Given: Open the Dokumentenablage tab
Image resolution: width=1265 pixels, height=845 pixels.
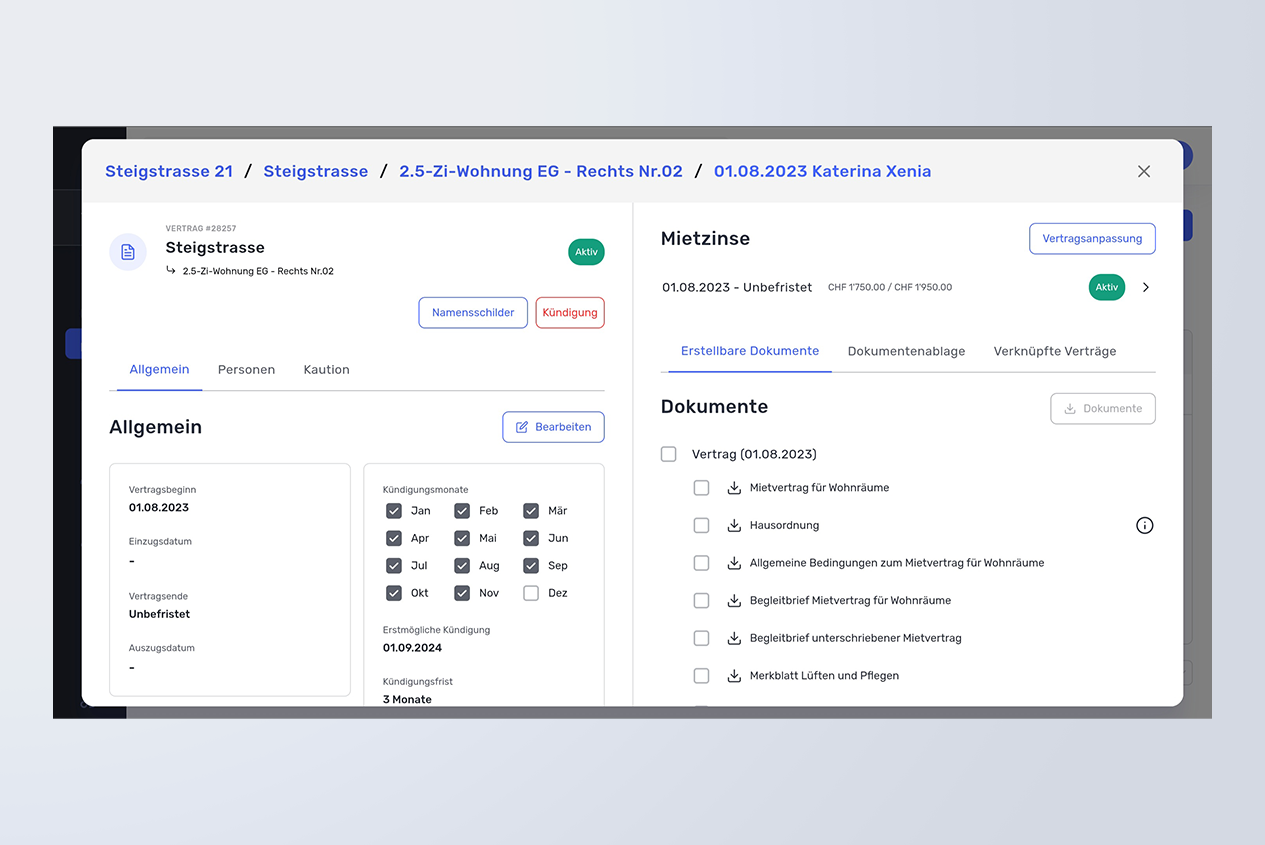Looking at the screenshot, I should [x=906, y=351].
